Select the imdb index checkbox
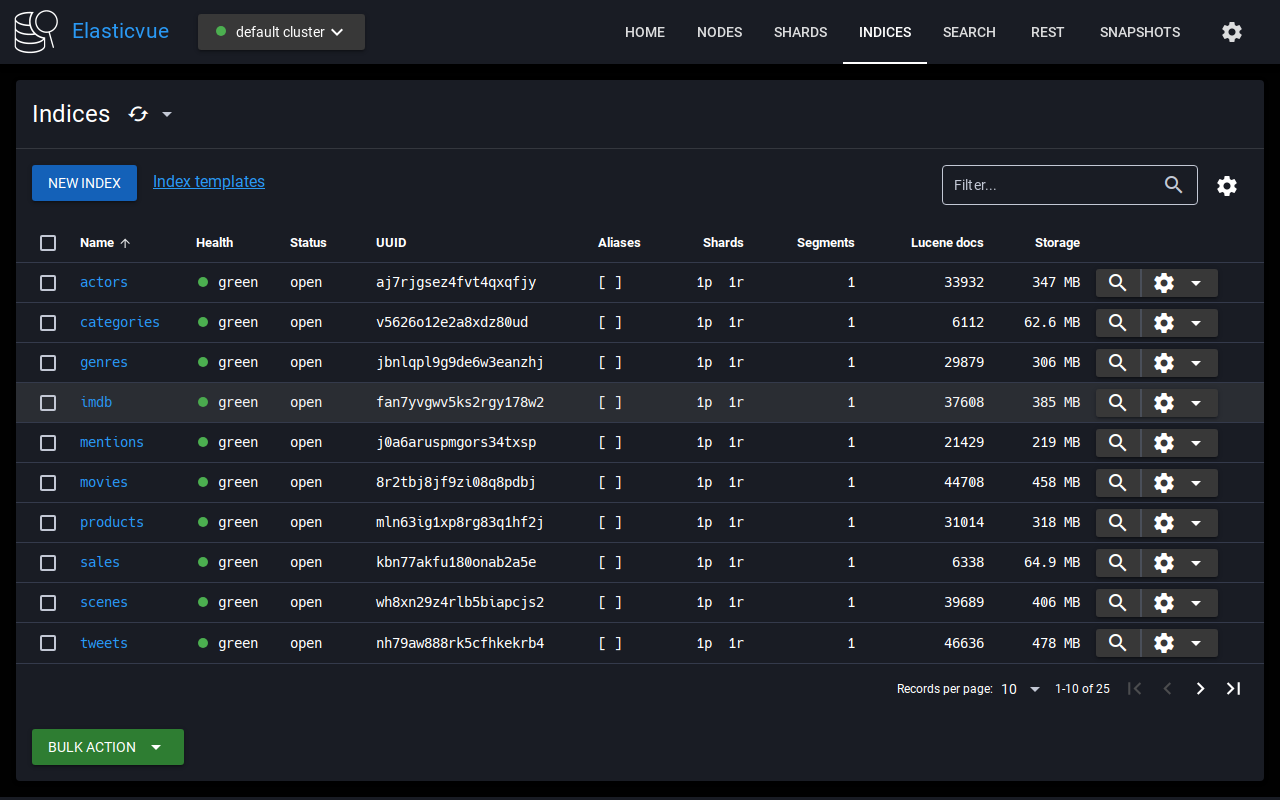This screenshot has height=800, width=1280. tap(48, 403)
